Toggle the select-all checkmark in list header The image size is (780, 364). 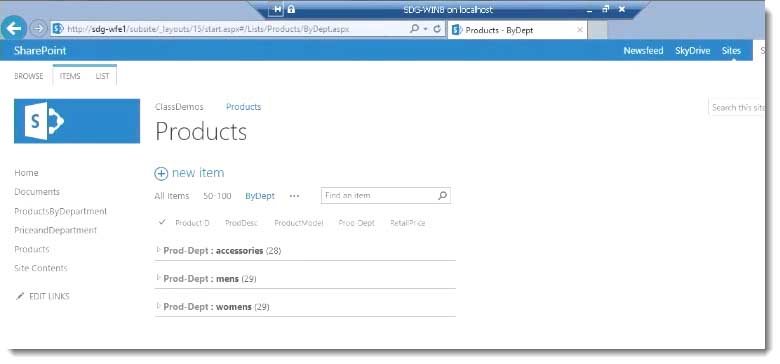coord(162,222)
